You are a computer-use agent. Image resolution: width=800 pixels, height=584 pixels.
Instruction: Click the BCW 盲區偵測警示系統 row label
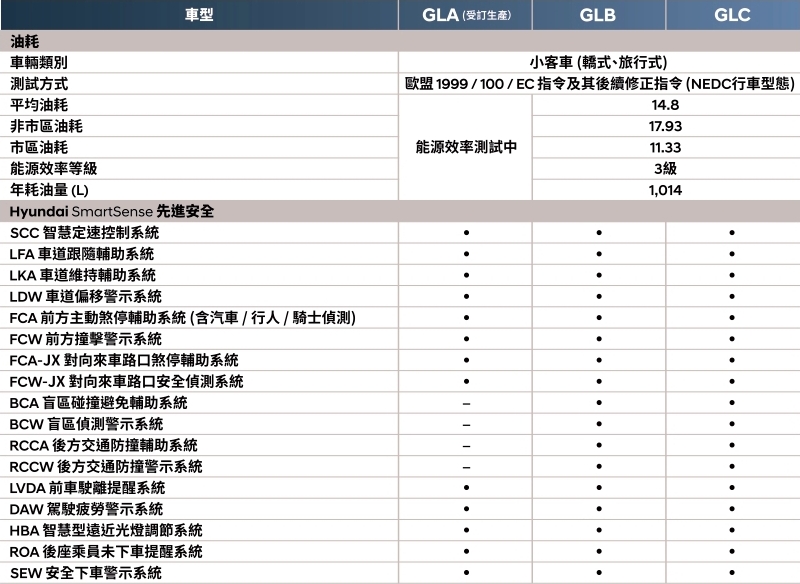pos(86,424)
